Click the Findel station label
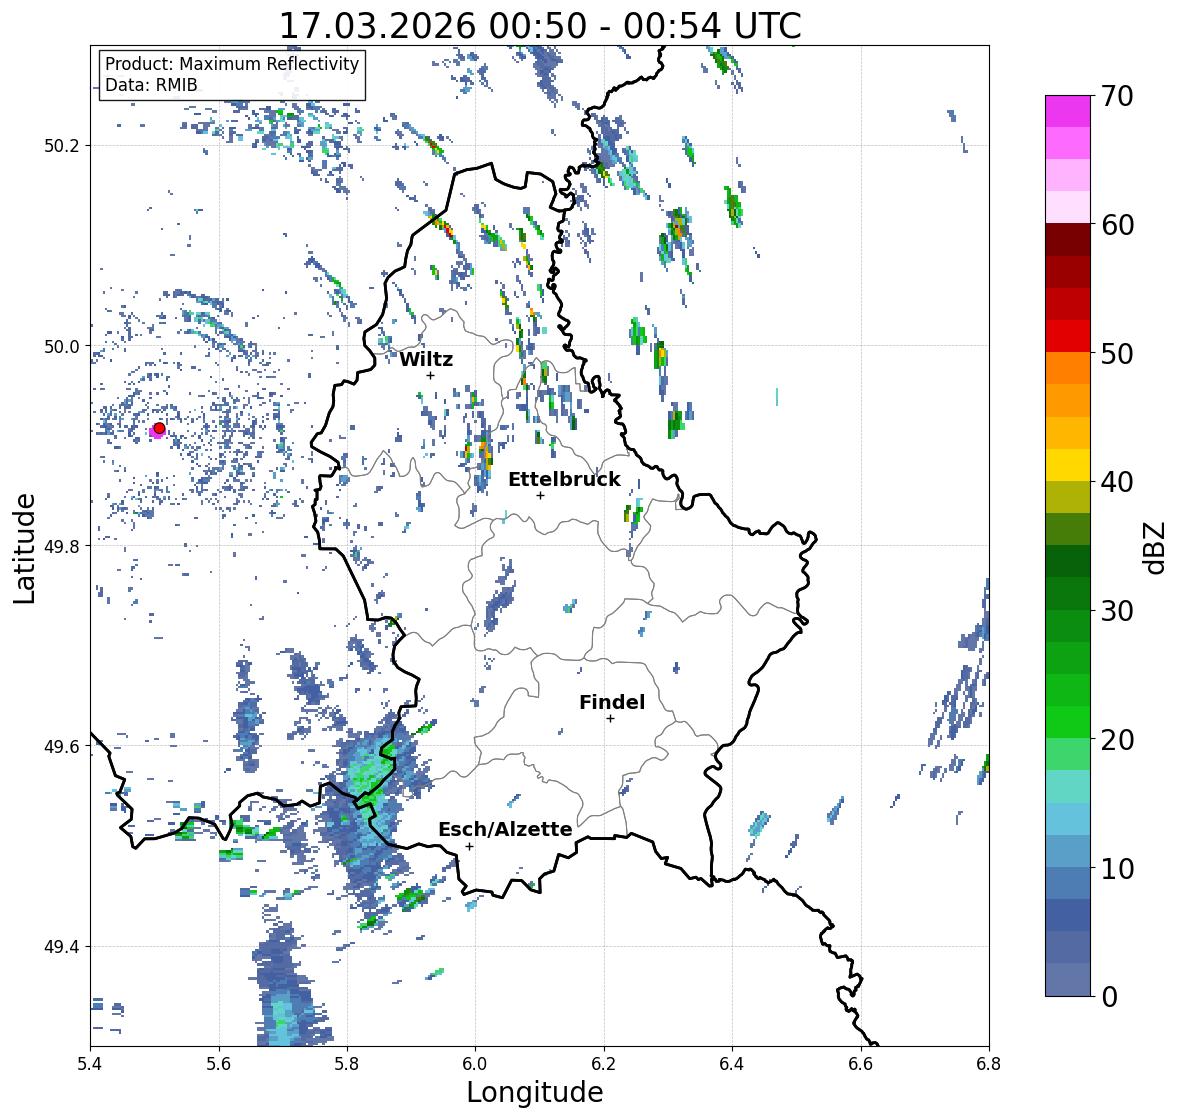This screenshot has height=1117, width=1179. (x=612, y=702)
